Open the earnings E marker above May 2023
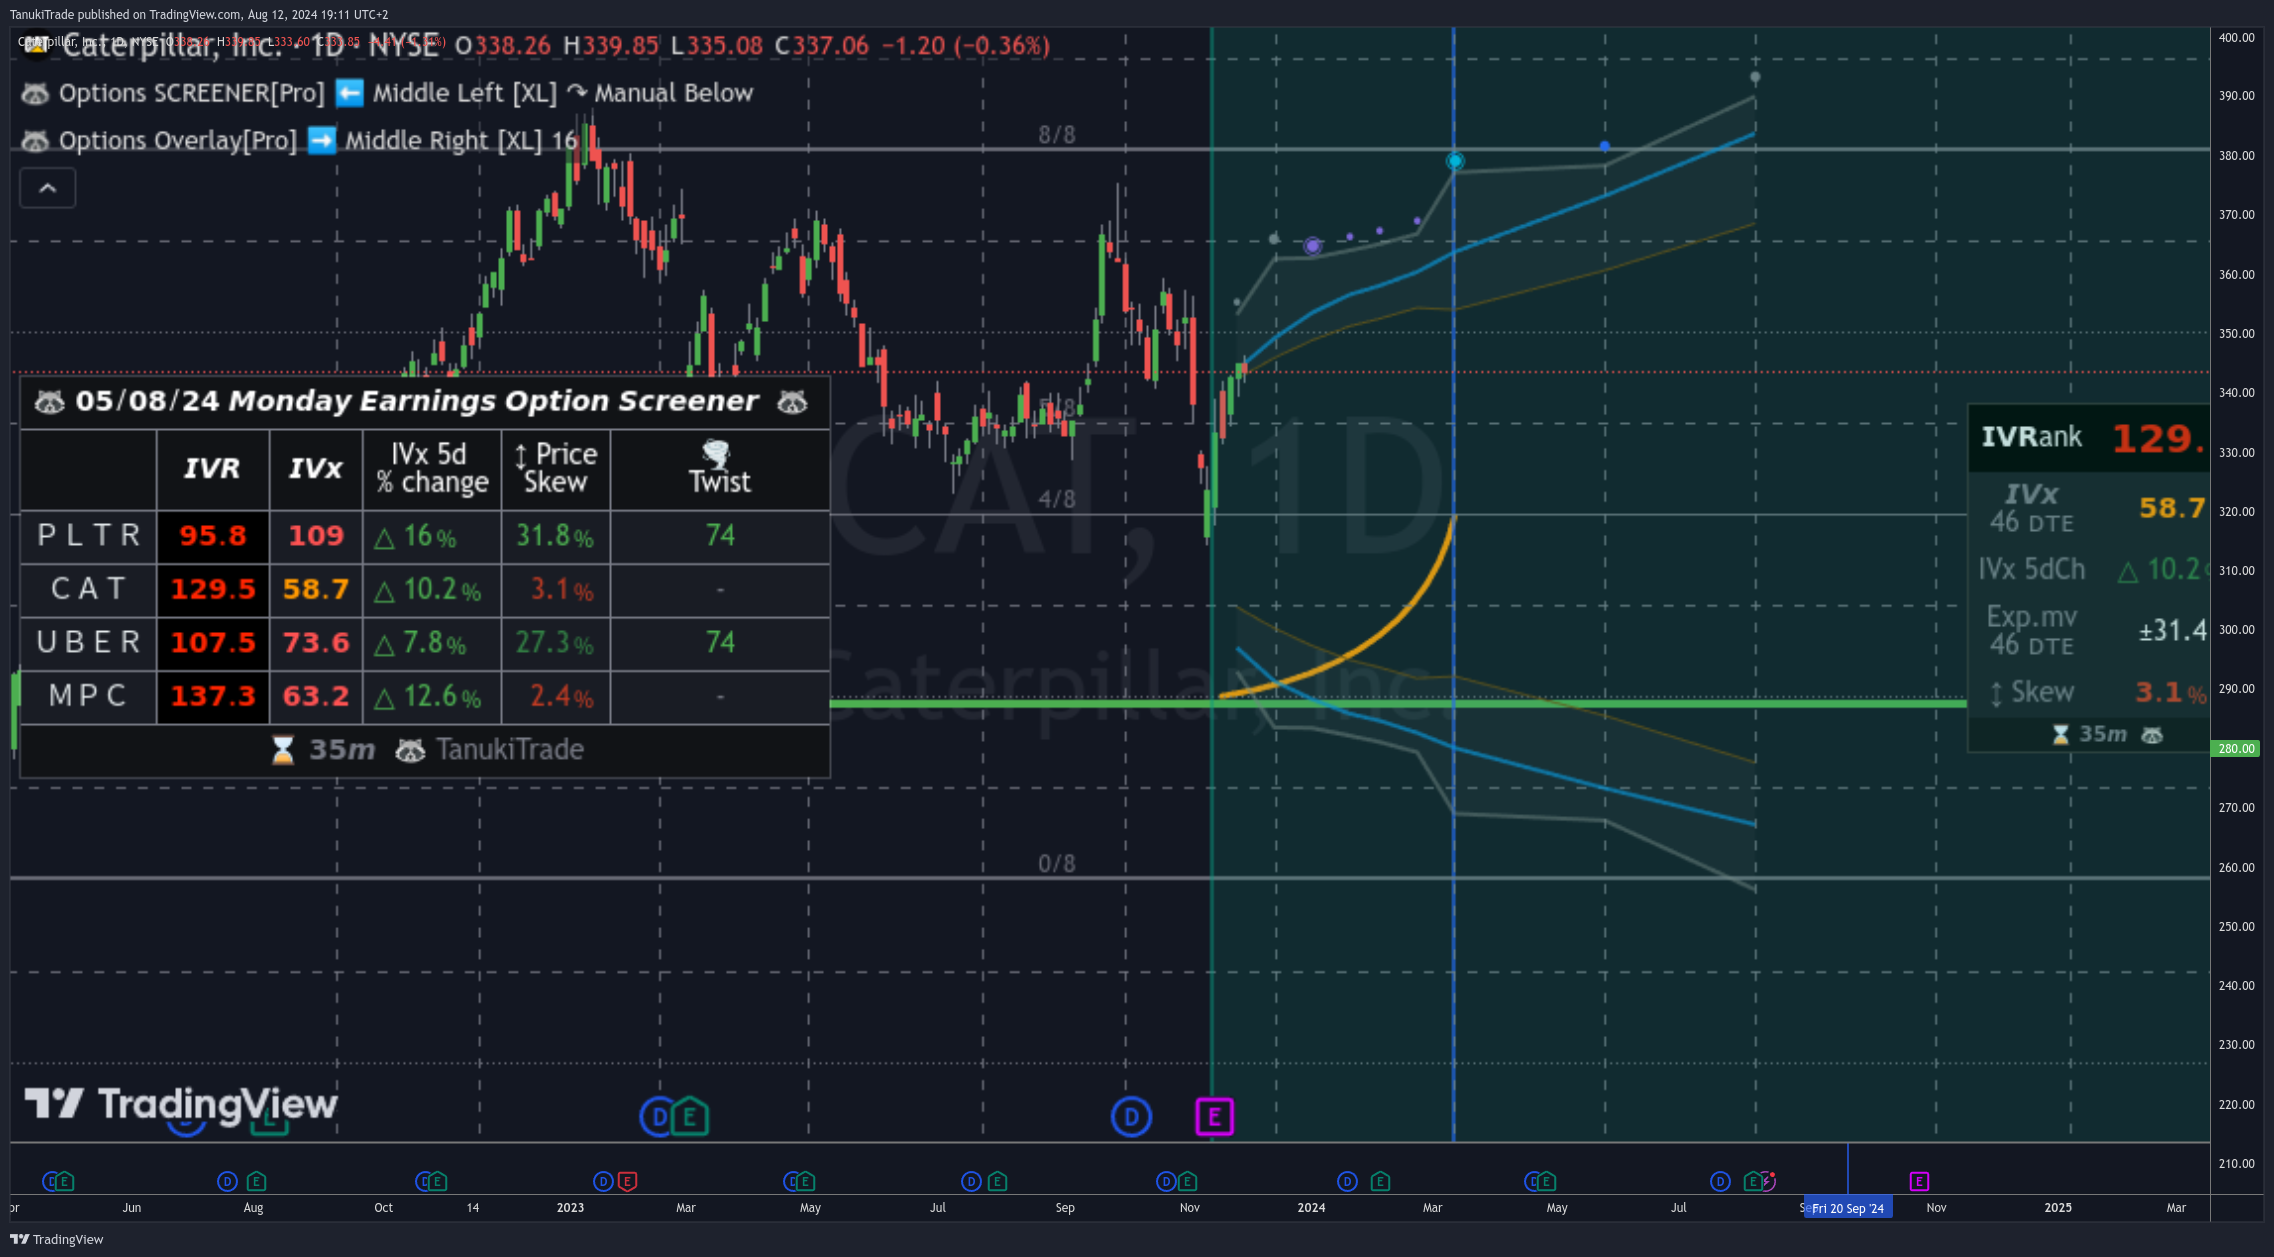Screen dimensions: 2274x1257 805,1181
